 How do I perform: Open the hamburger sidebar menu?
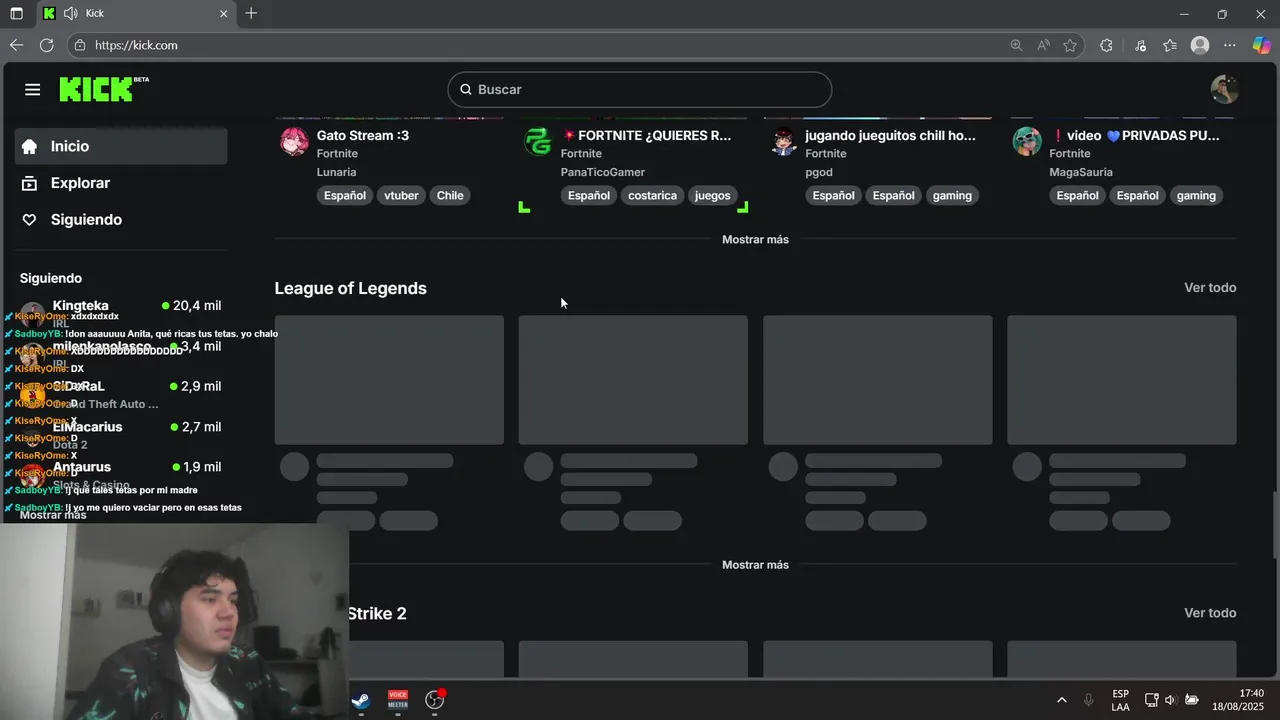click(32, 90)
